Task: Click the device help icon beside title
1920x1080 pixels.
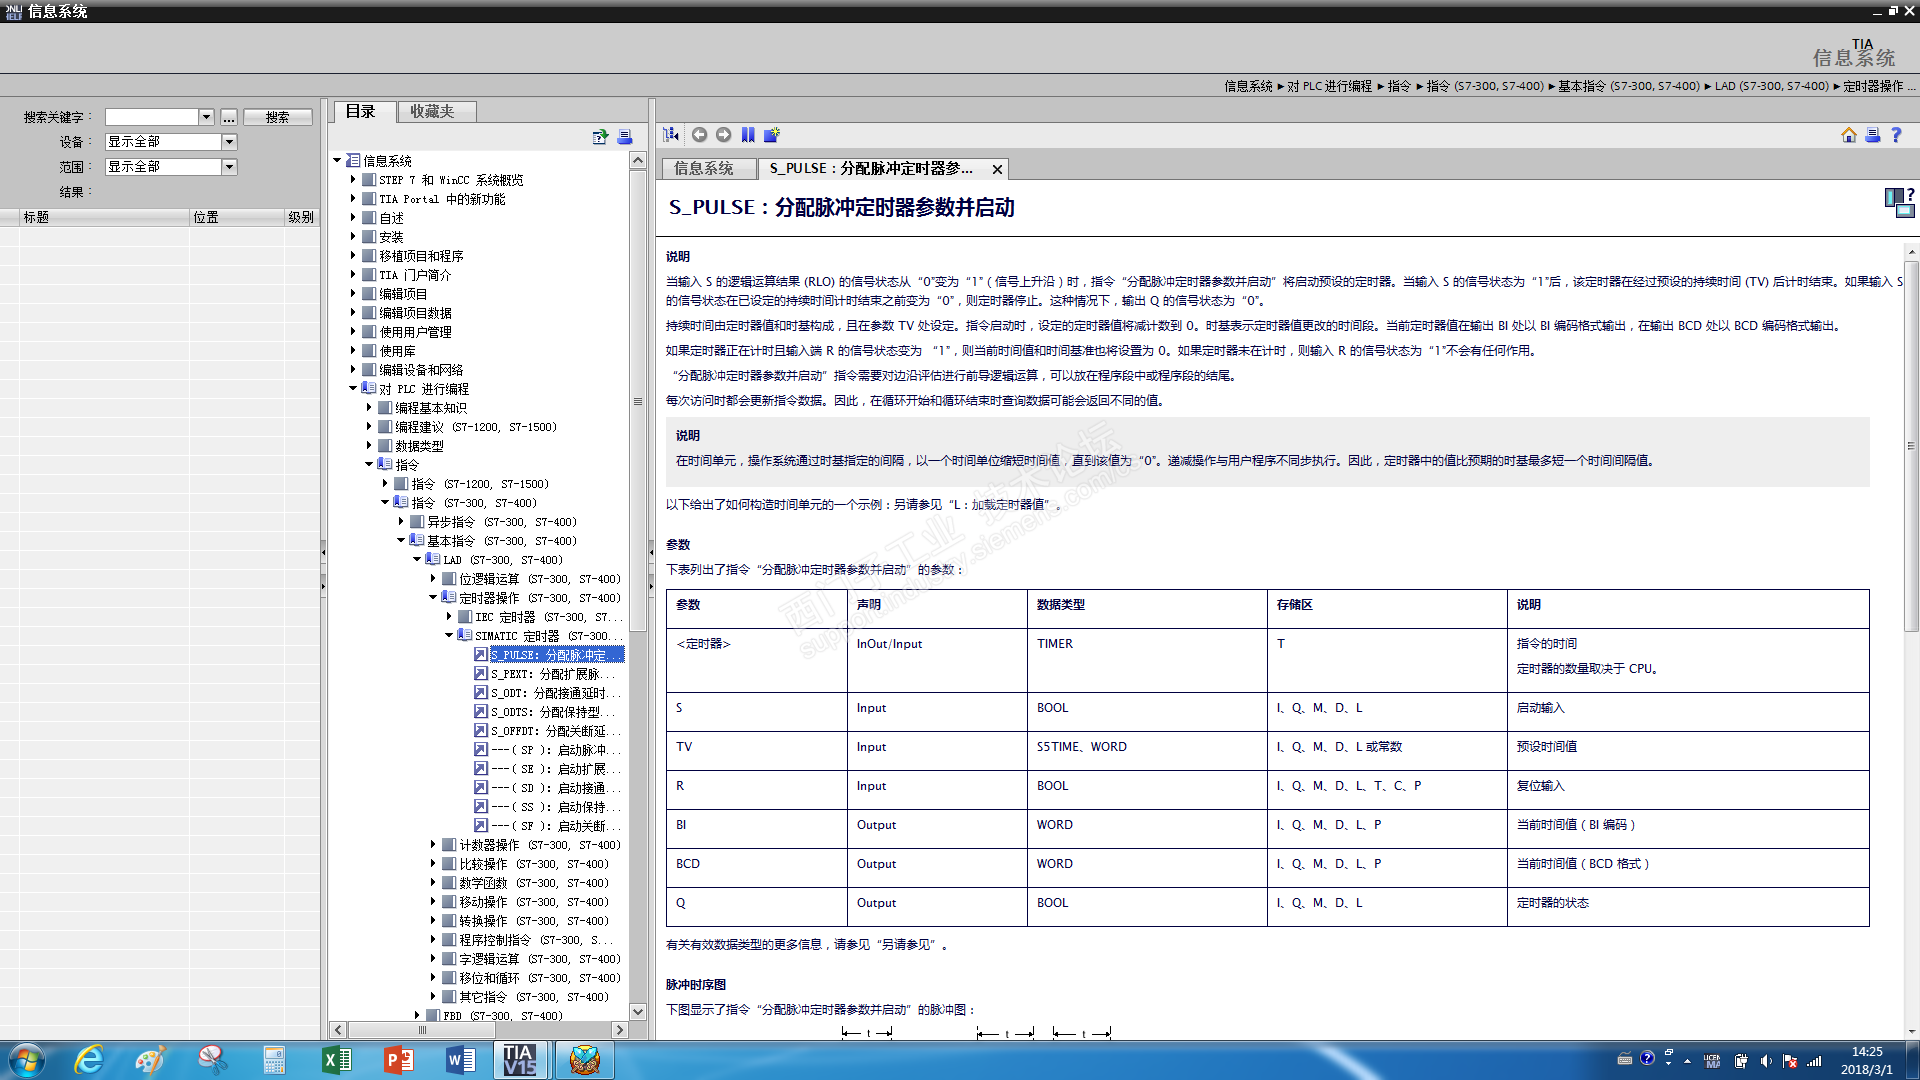Action: [1899, 202]
